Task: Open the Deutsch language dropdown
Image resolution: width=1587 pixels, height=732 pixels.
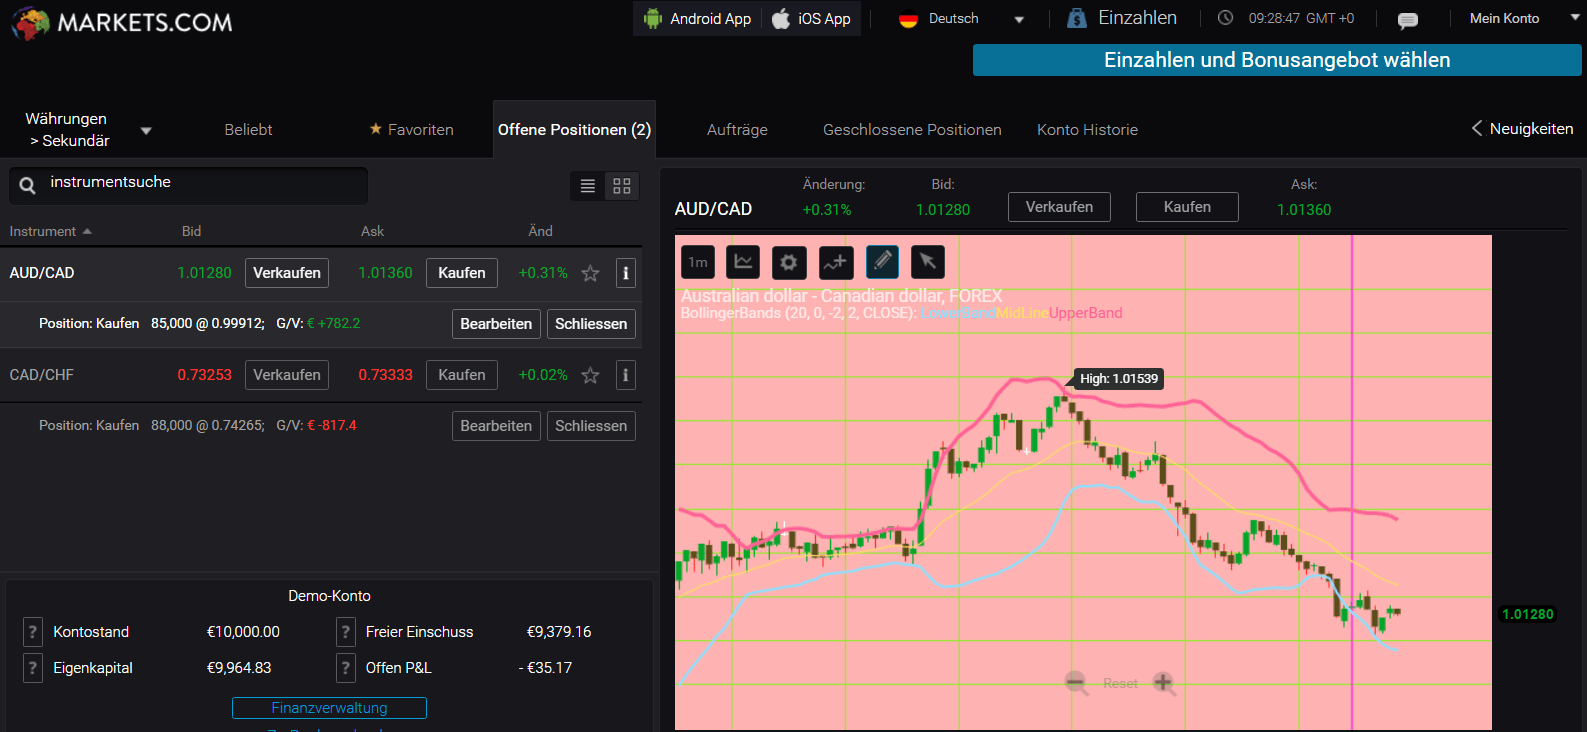Action: tap(961, 19)
